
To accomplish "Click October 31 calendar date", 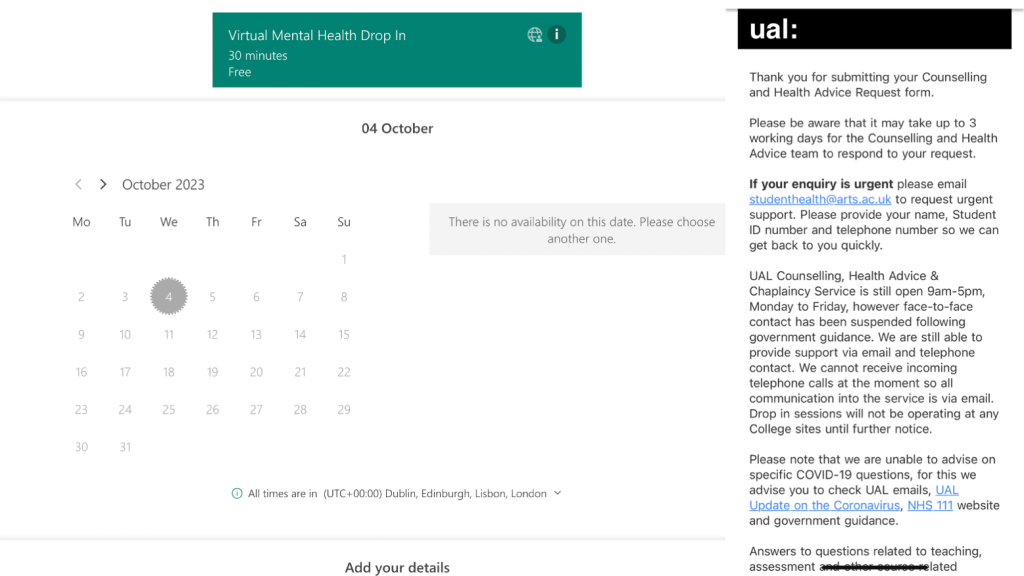I will (125, 447).
